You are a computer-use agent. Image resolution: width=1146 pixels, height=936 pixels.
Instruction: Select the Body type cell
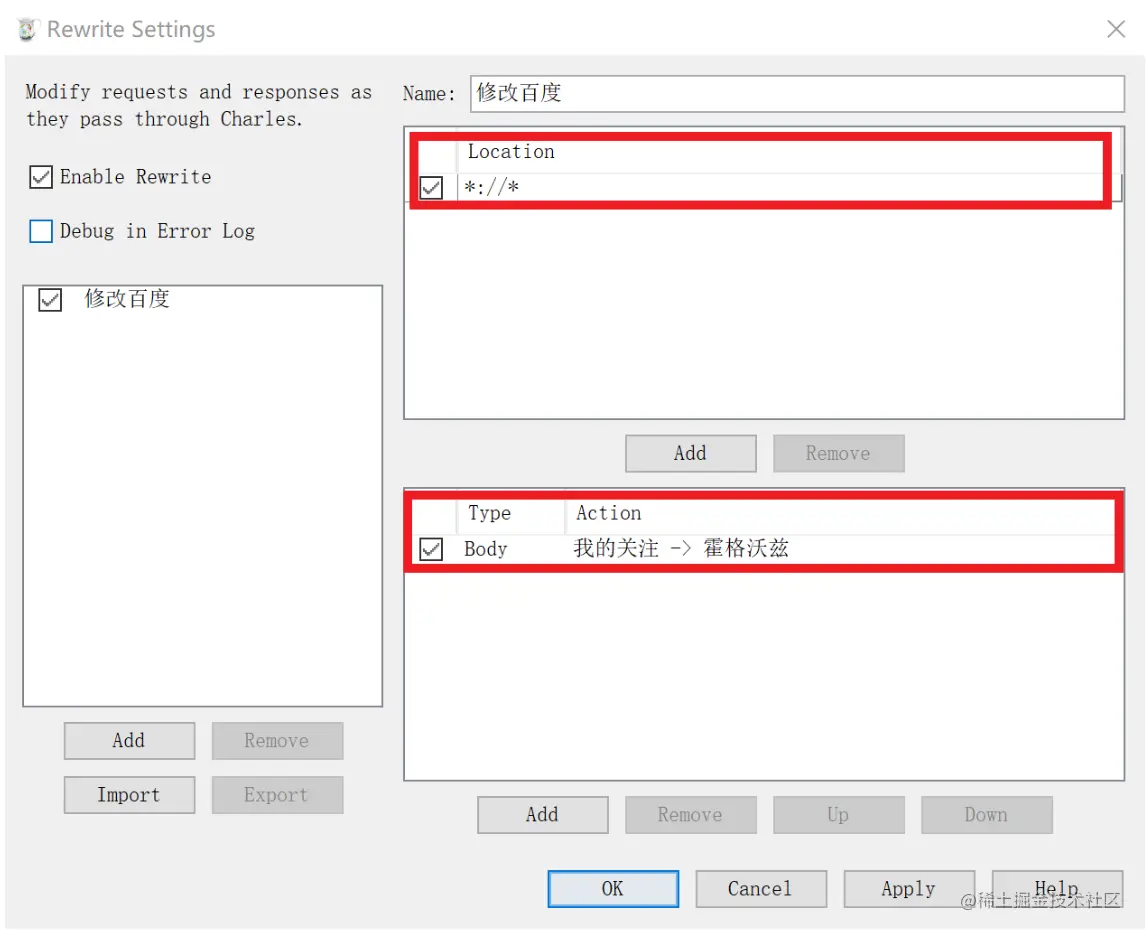point(485,549)
